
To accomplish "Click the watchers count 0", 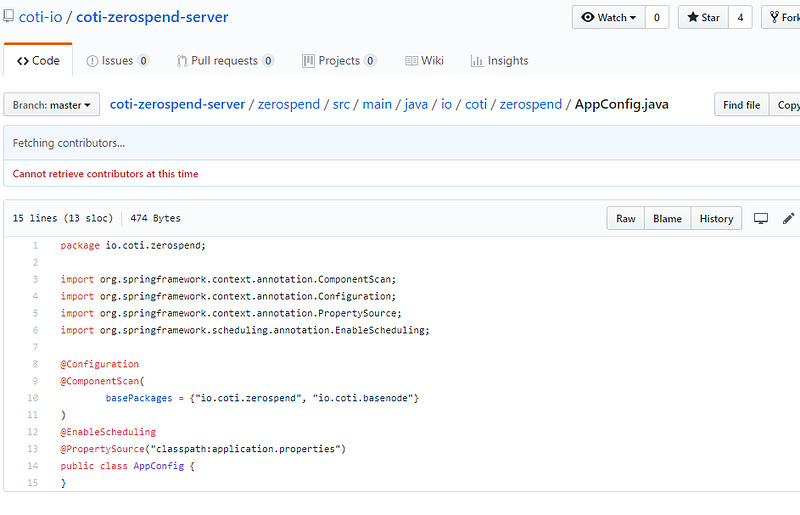I will (x=657, y=18).
